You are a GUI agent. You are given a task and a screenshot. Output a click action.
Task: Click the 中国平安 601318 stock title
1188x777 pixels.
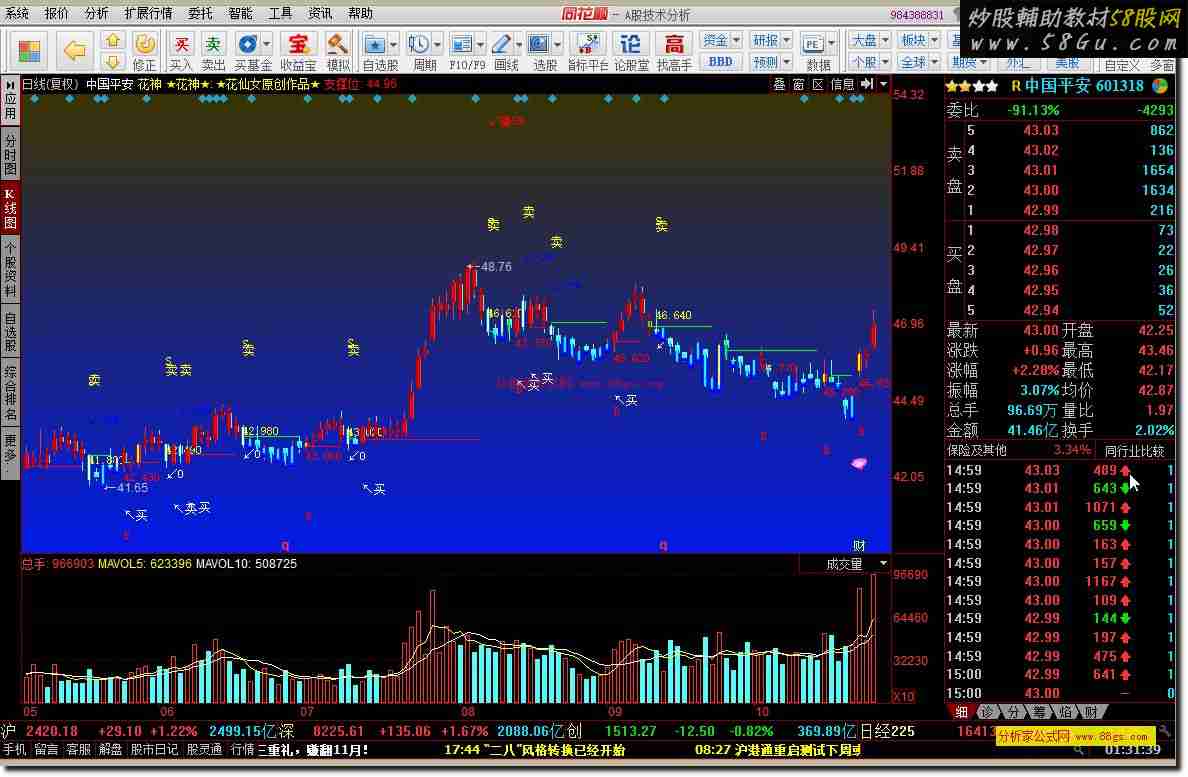pos(1084,86)
